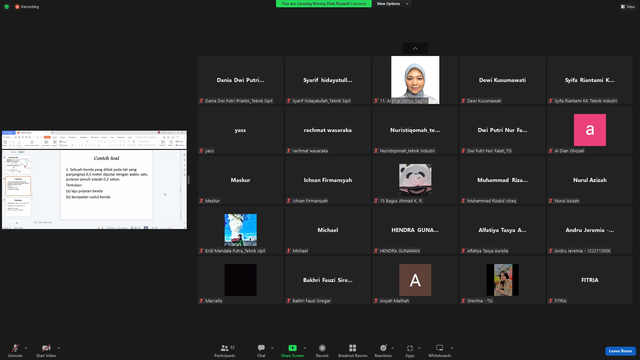The image size is (640, 360).
Task: Select Bakhri Fauzi Siregar tile
Action: coord(328,280)
